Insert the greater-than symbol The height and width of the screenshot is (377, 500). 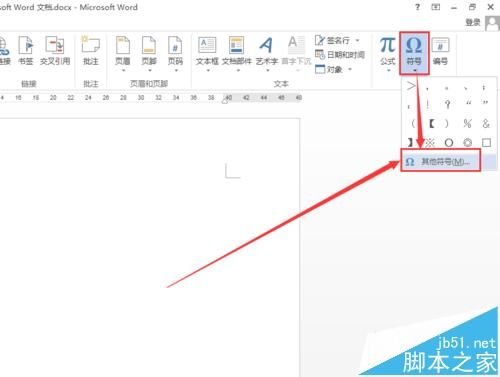(x=411, y=86)
